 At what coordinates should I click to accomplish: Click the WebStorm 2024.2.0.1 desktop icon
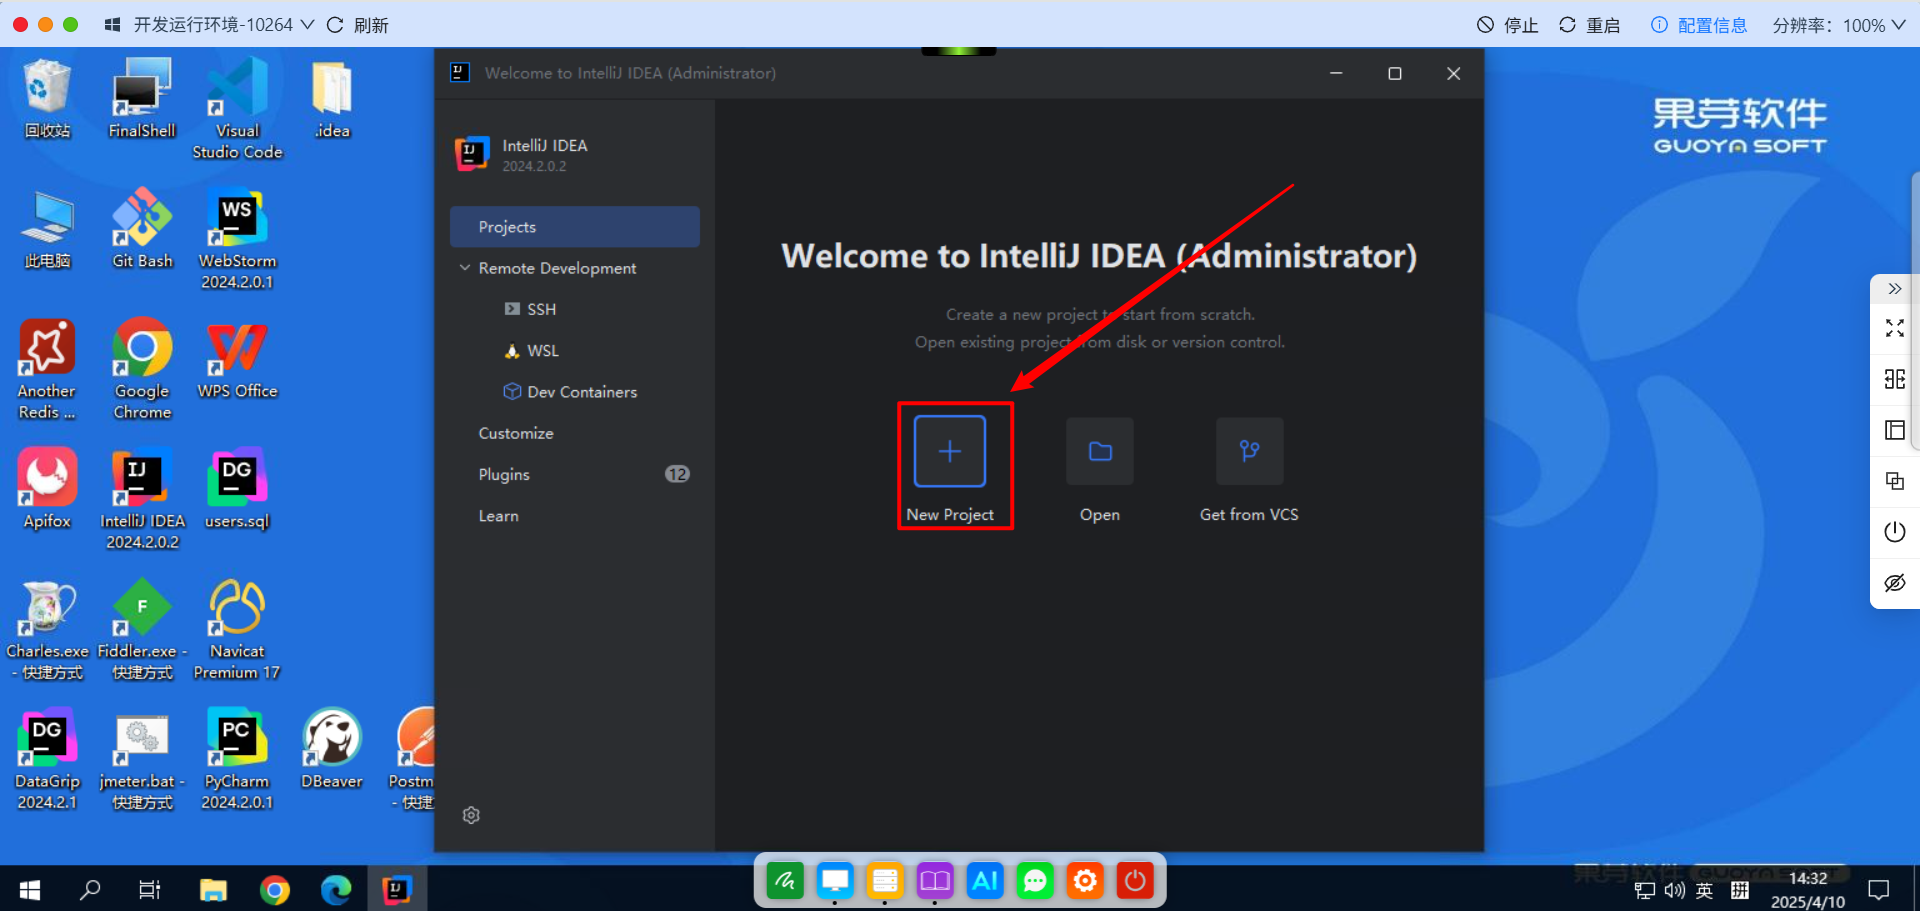tap(237, 239)
